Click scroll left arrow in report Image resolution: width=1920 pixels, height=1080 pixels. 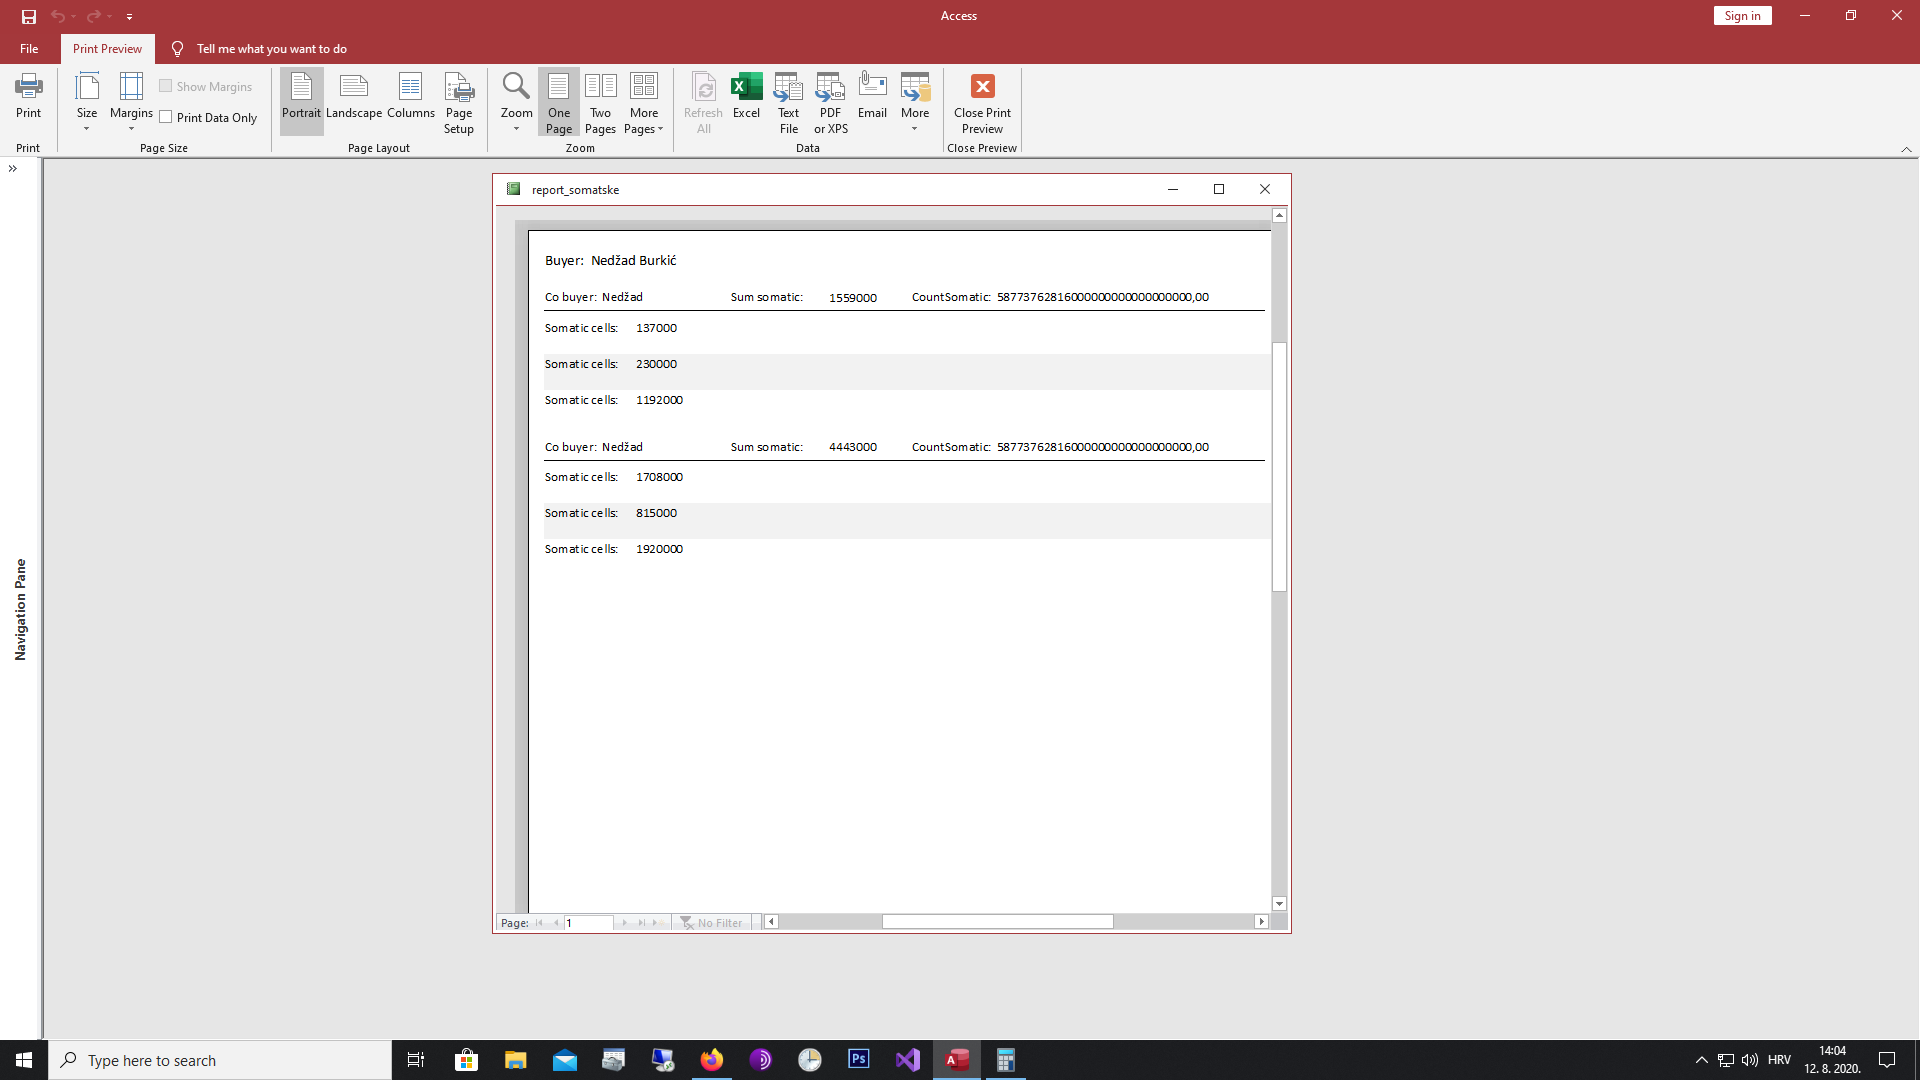(771, 922)
